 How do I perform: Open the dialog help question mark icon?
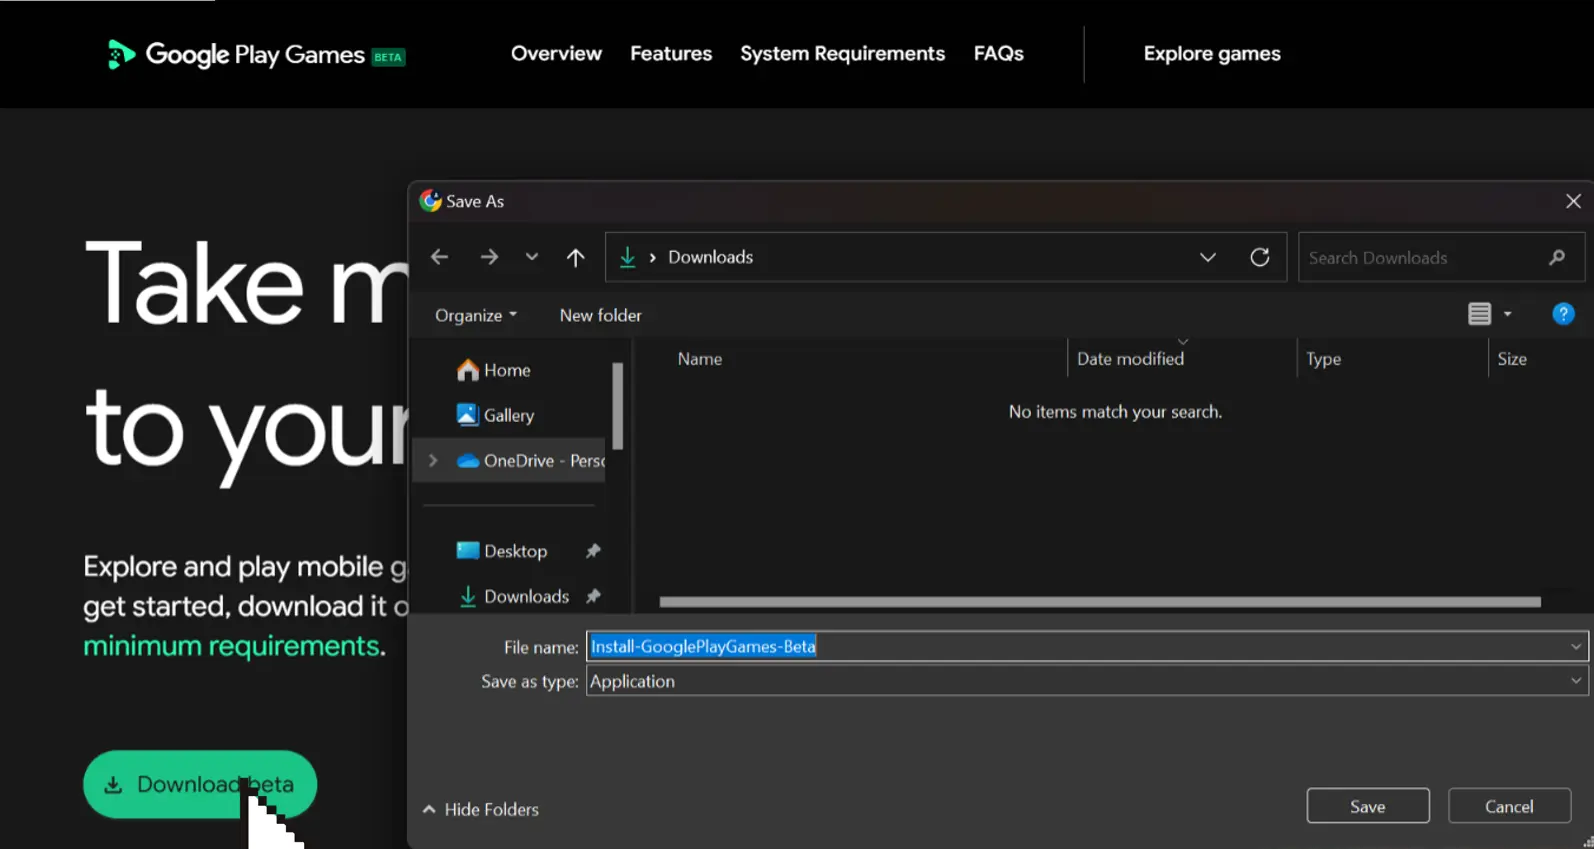click(x=1562, y=314)
